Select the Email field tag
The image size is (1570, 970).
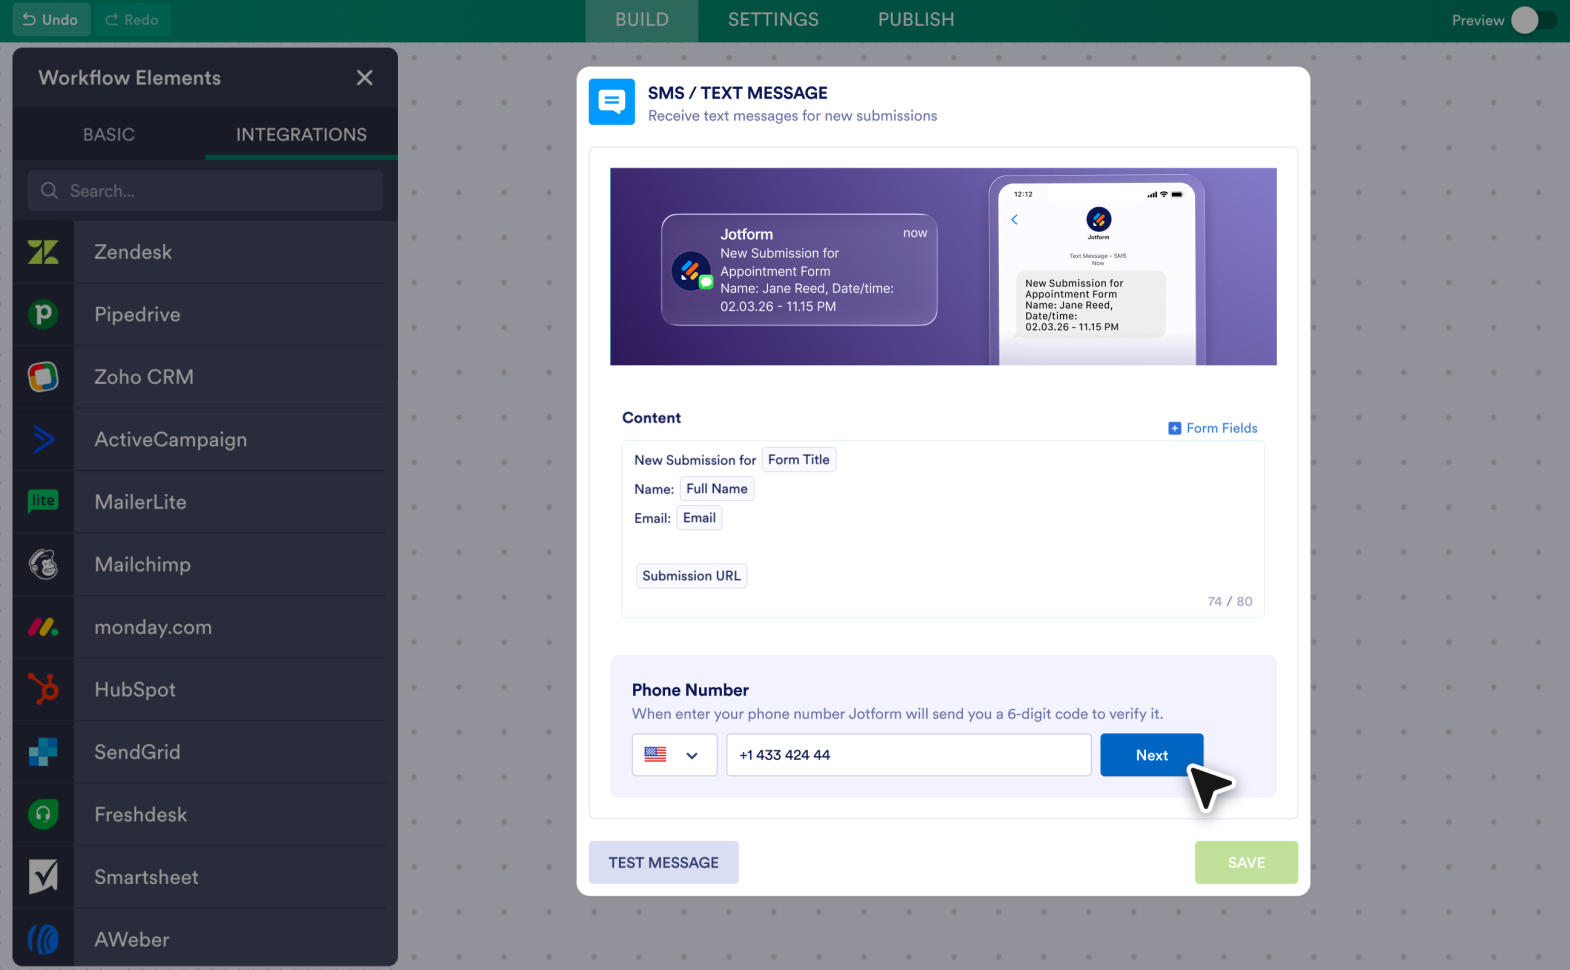tap(699, 518)
